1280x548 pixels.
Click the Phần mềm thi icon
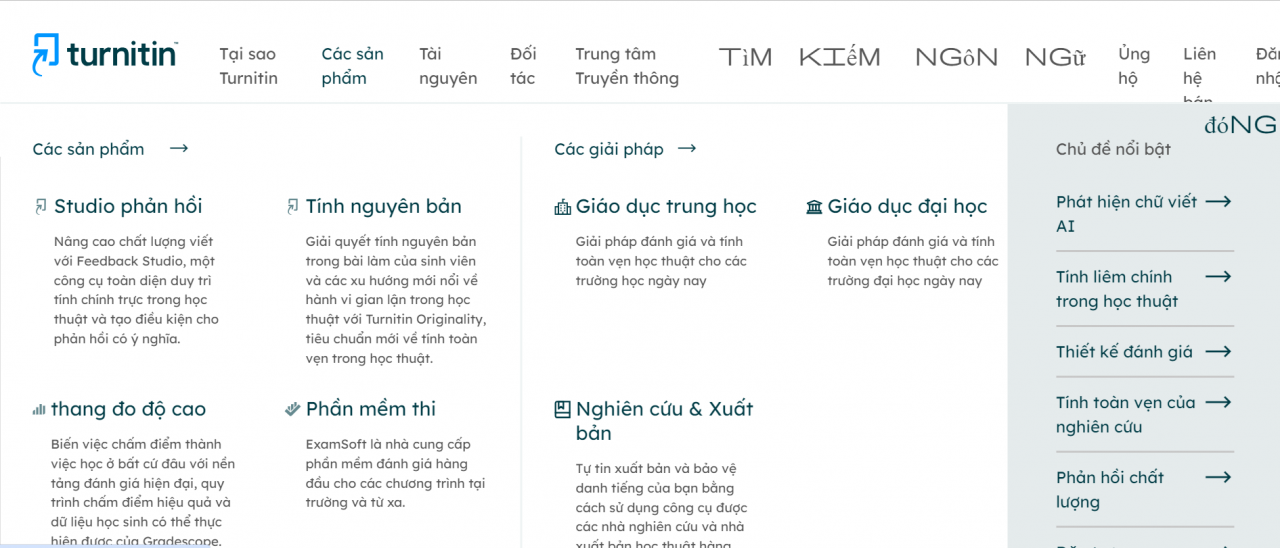click(293, 409)
